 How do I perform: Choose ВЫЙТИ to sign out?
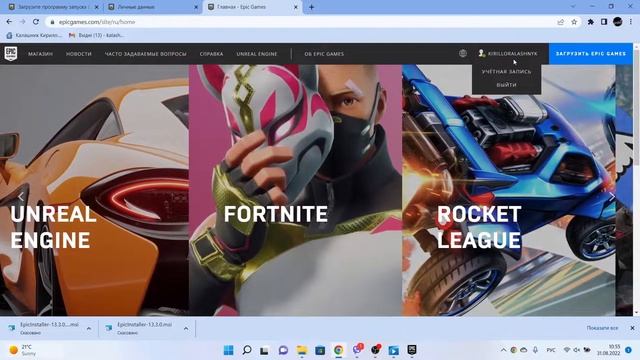click(507, 85)
